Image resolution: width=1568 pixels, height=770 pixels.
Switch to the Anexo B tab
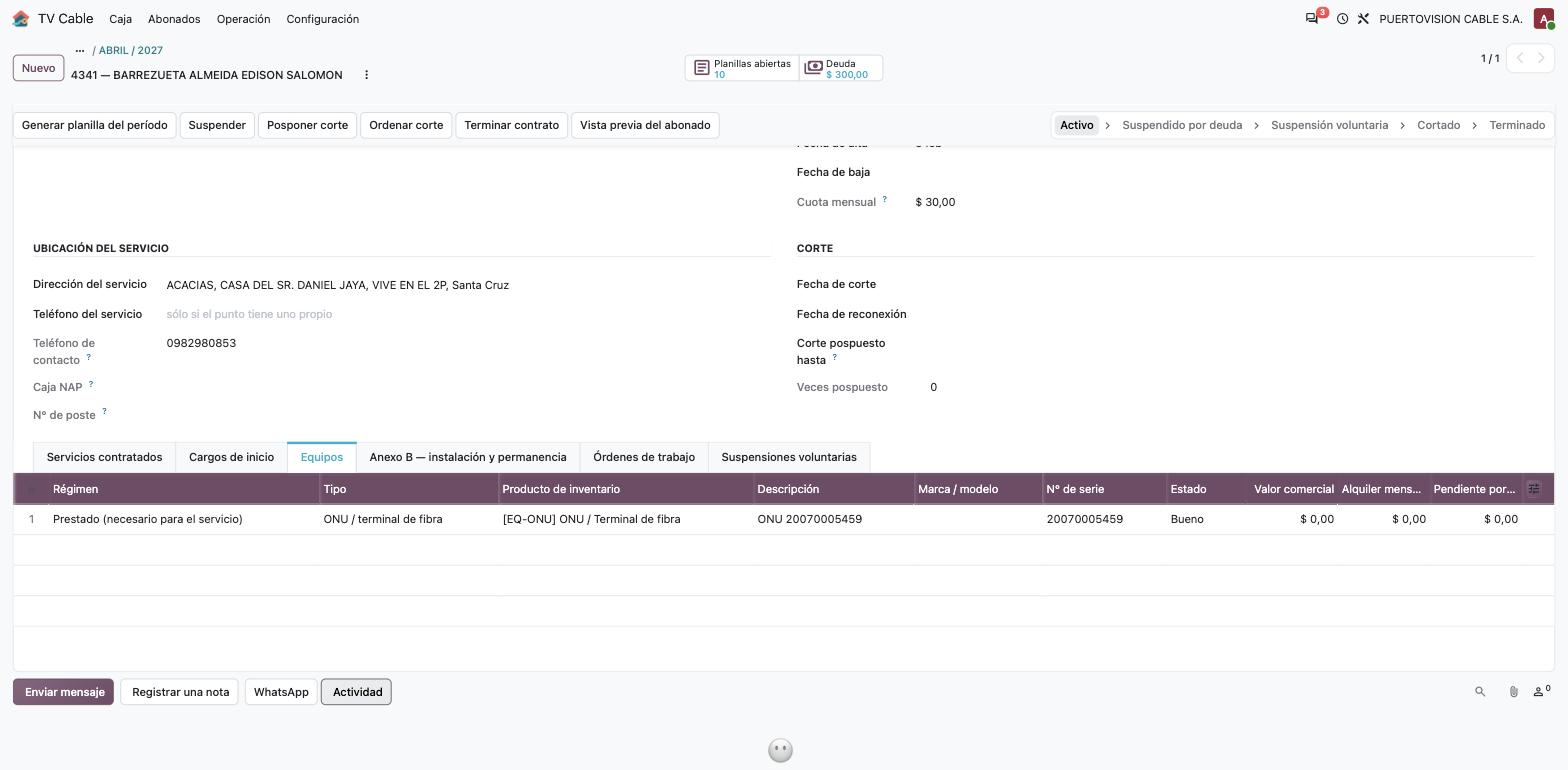coord(468,457)
